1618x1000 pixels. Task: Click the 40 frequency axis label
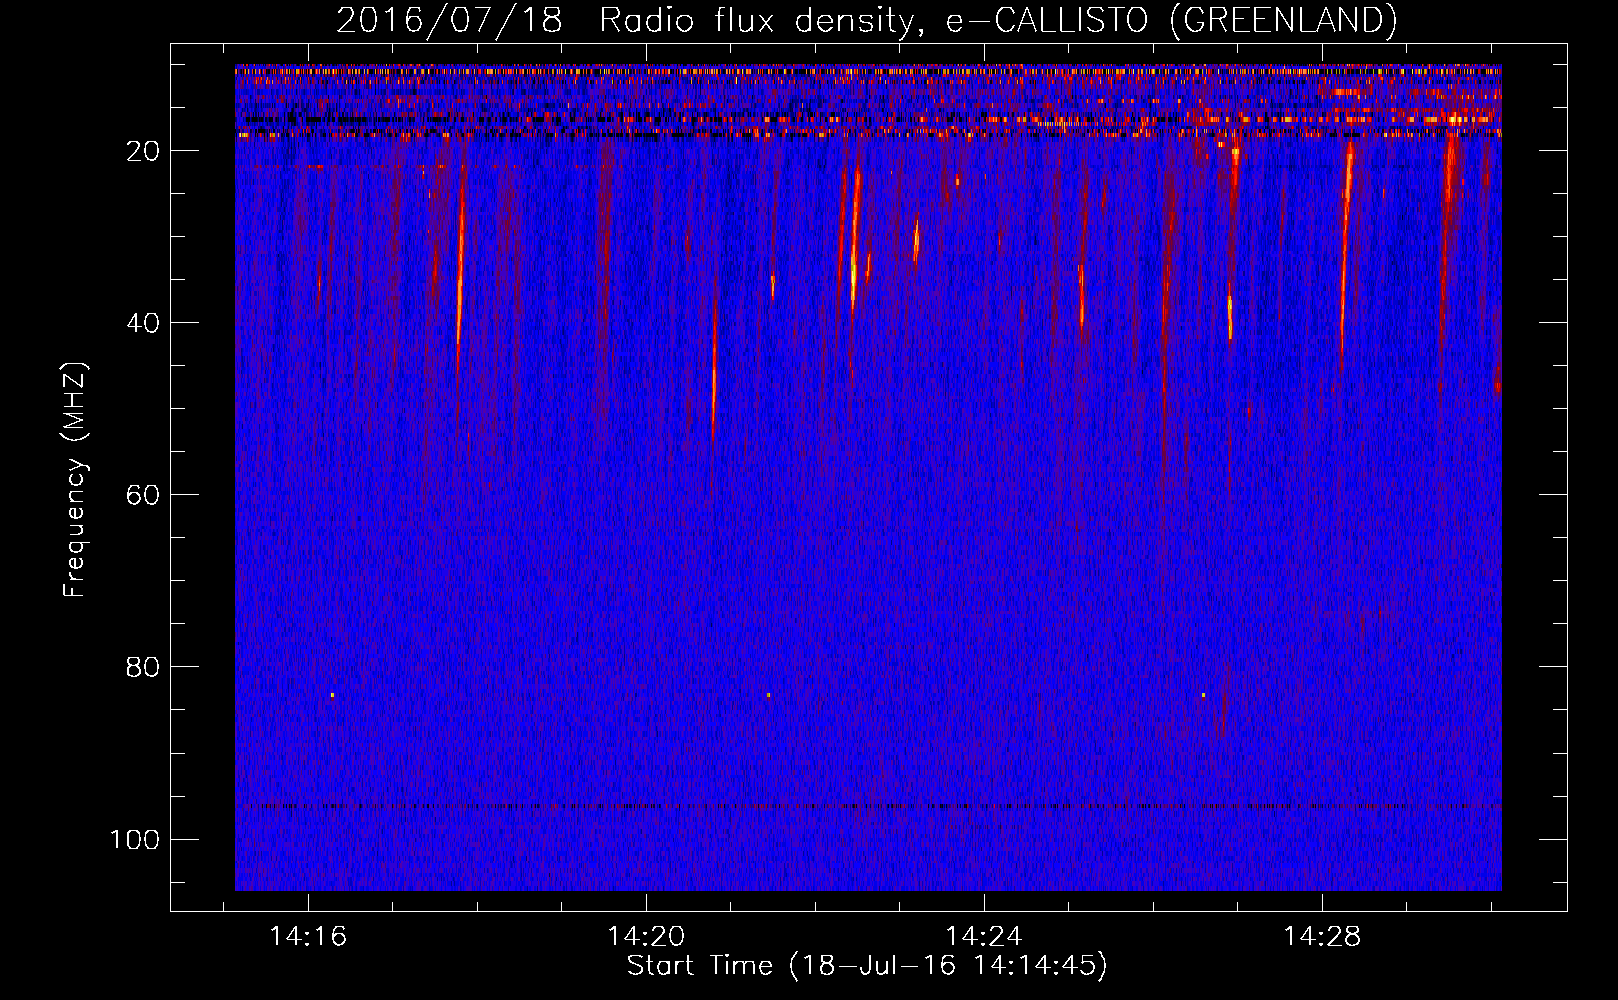point(143,323)
